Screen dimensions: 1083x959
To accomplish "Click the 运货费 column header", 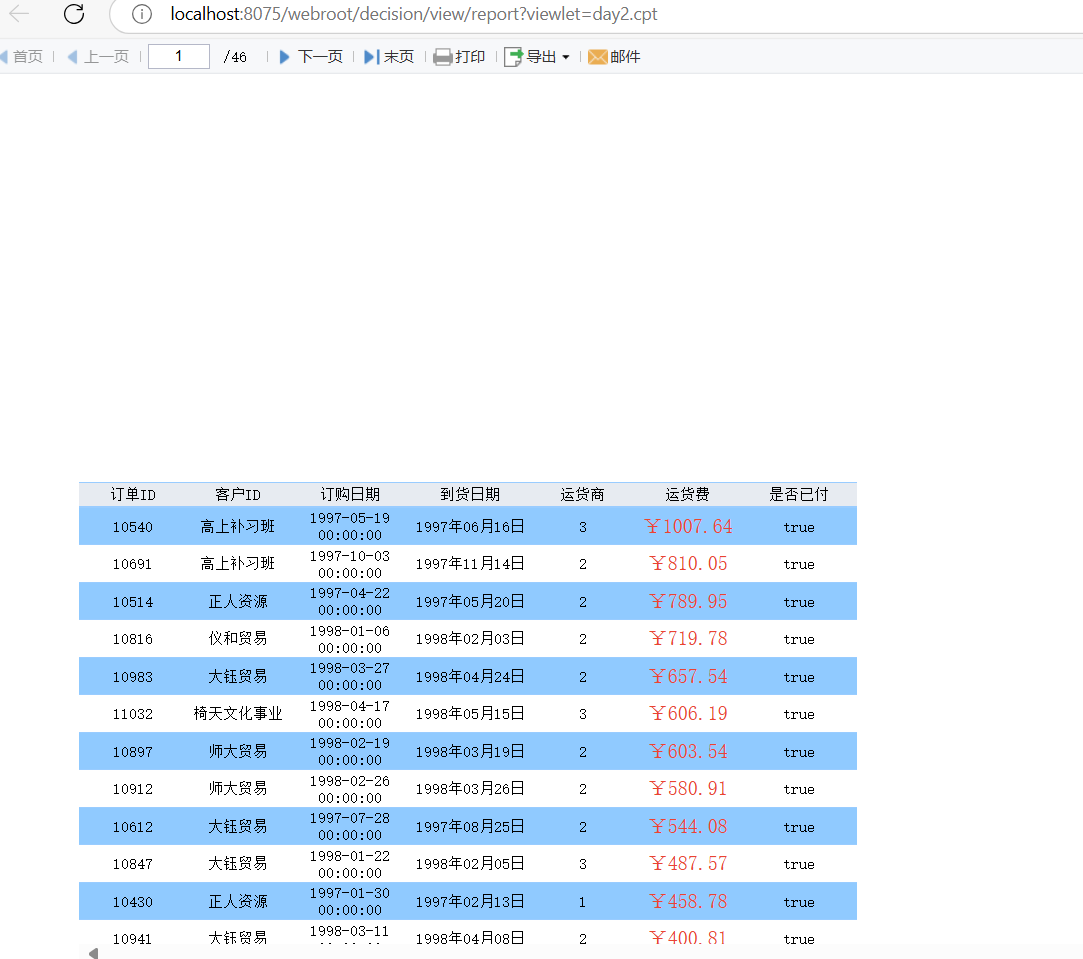I will pyautogui.click(x=687, y=495).
